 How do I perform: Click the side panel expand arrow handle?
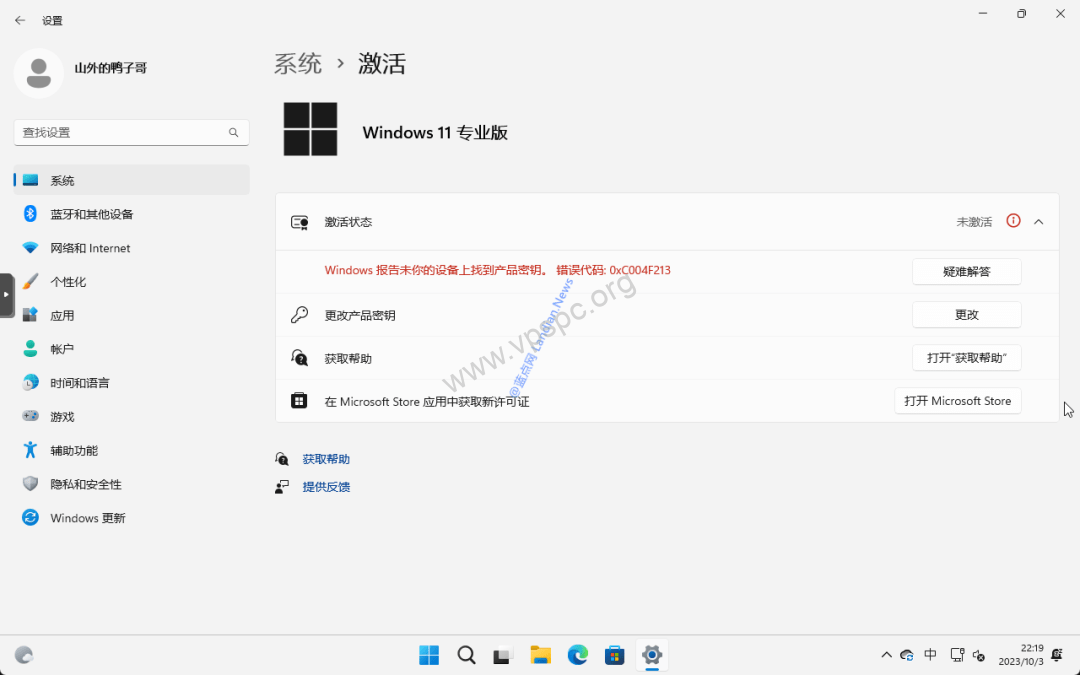(6, 295)
